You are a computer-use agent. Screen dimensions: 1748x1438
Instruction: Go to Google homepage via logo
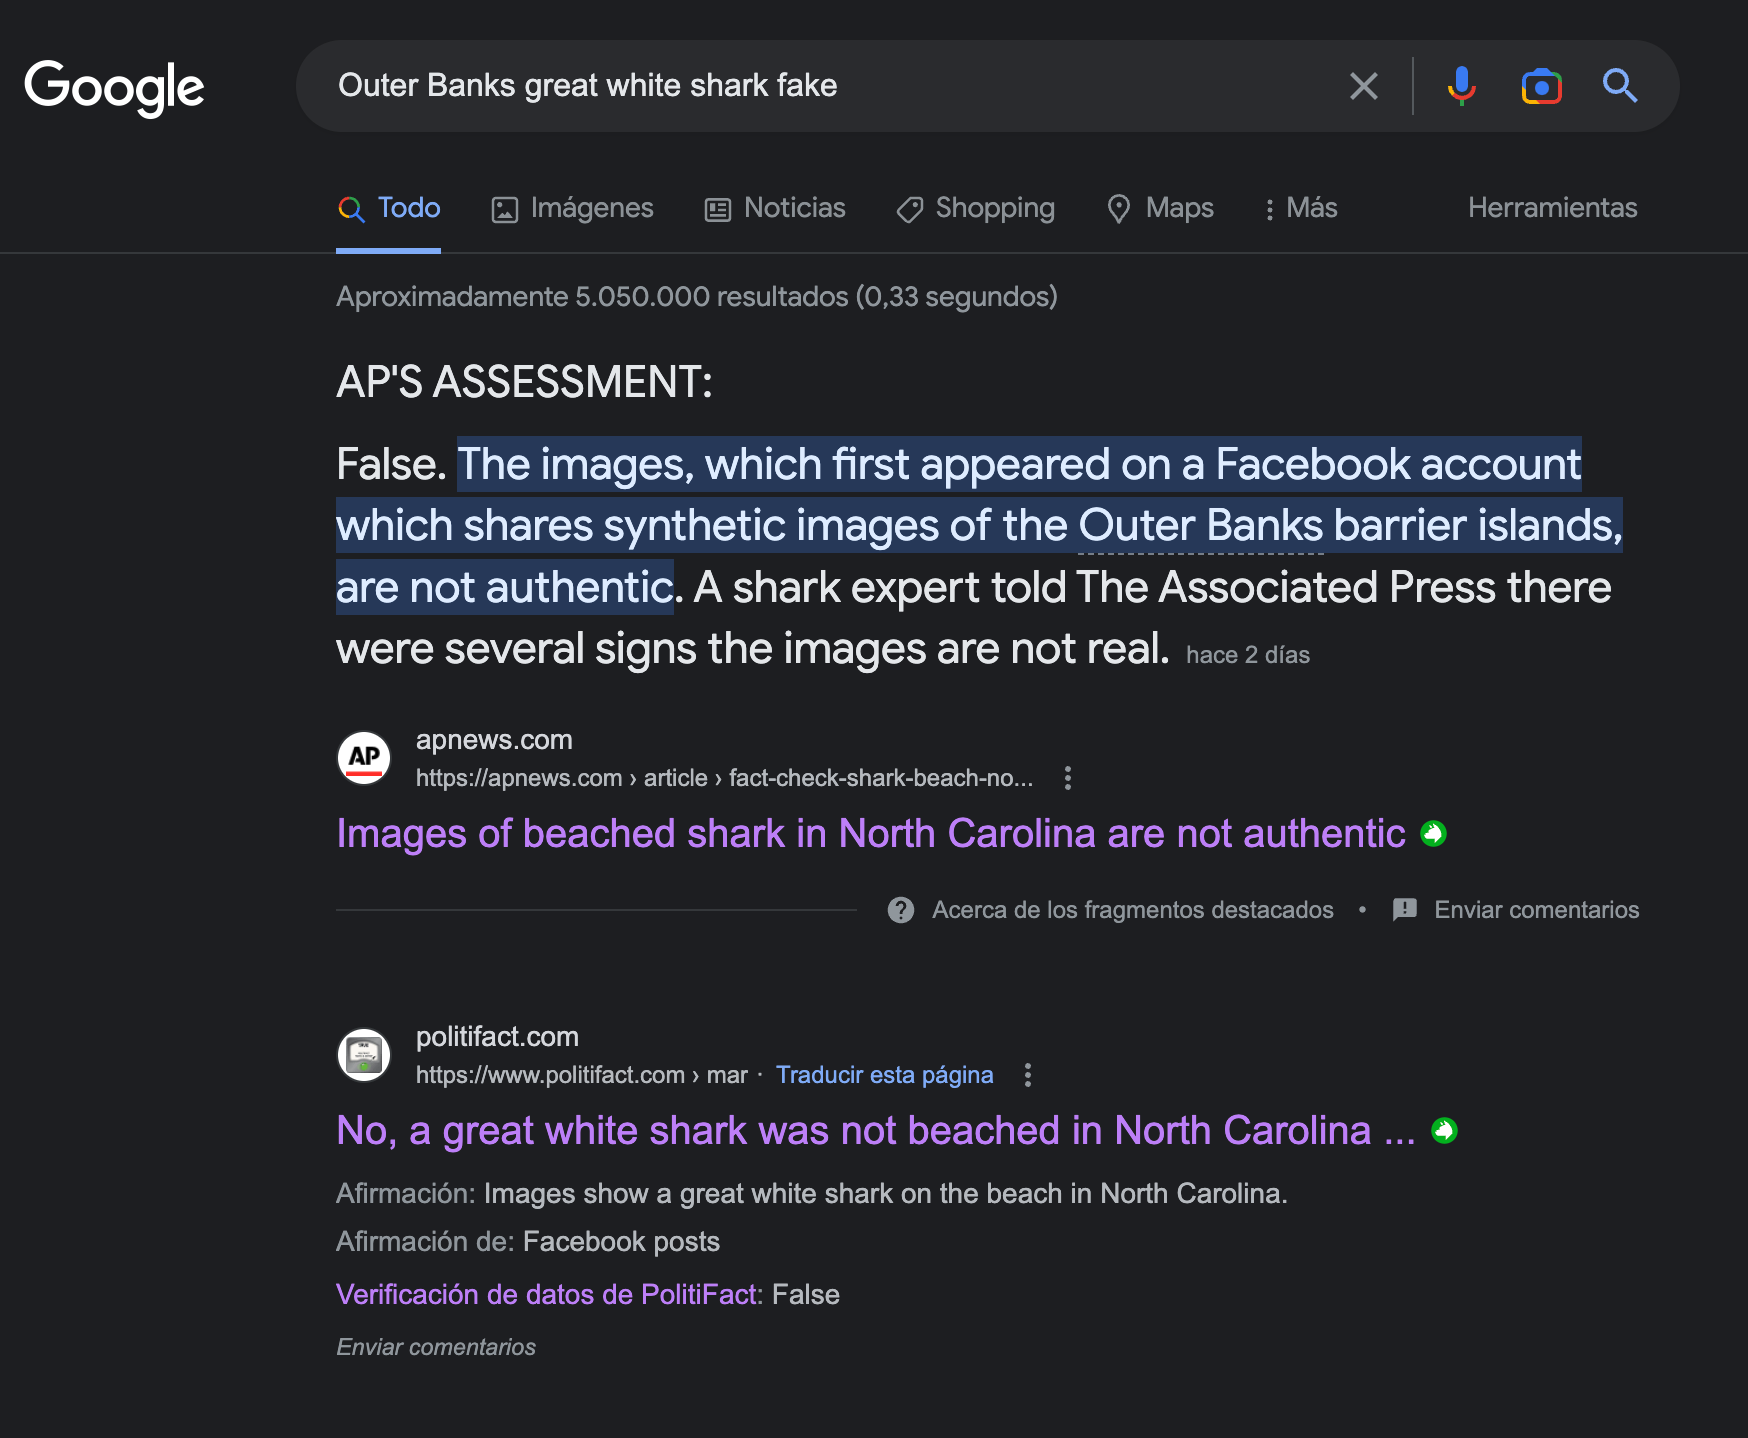click(114, 88)
